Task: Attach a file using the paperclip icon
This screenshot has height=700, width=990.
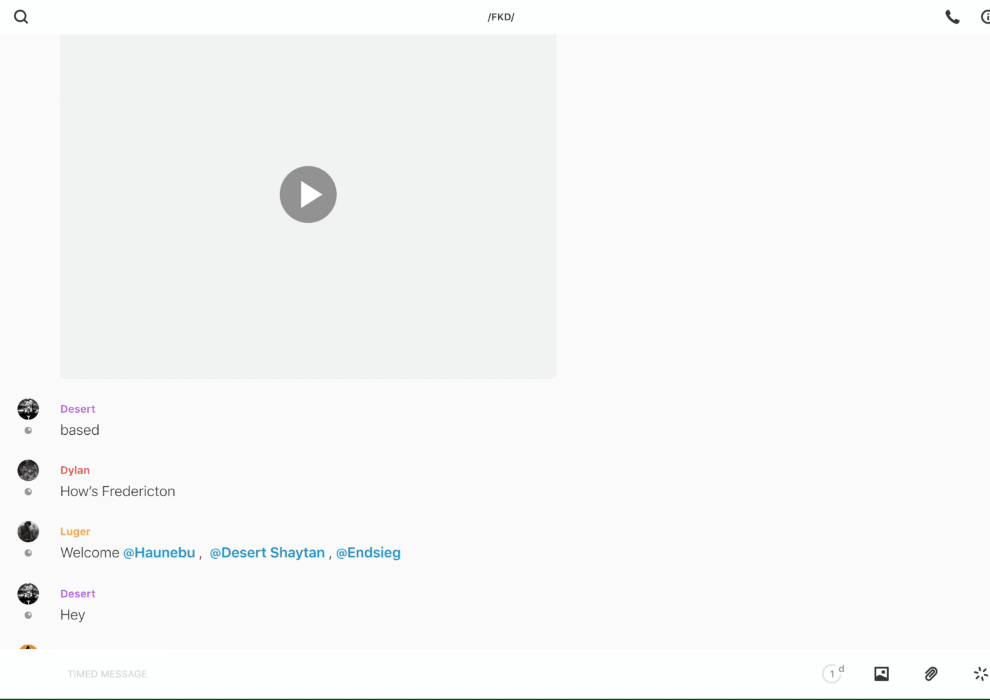Action: pyautogui.click(x=931, y=674)
